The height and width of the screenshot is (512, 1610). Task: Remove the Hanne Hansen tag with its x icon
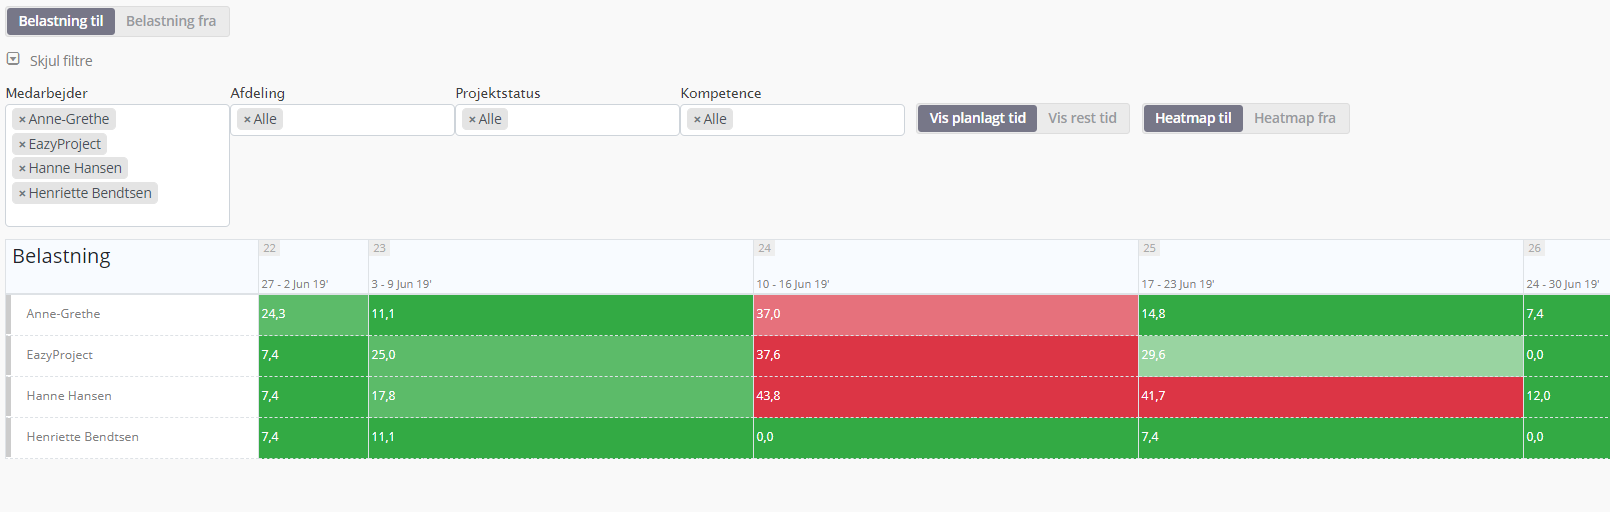pyautogui.click(x=22, y=169)
